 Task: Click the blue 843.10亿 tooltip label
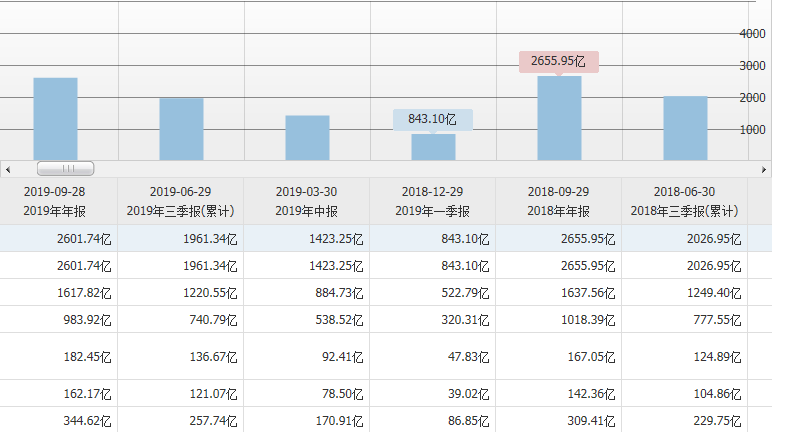(432, 119)
